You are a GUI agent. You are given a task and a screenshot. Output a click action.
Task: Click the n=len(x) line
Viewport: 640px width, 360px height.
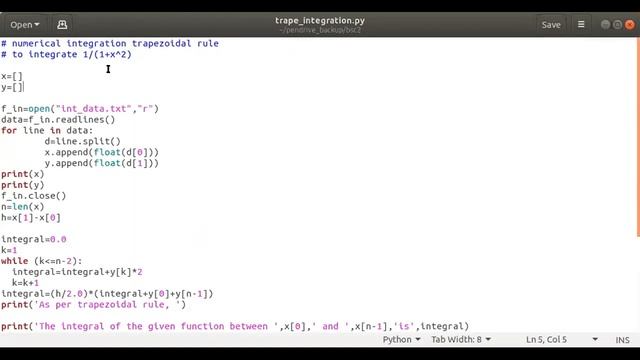click(x=22, y=207)
